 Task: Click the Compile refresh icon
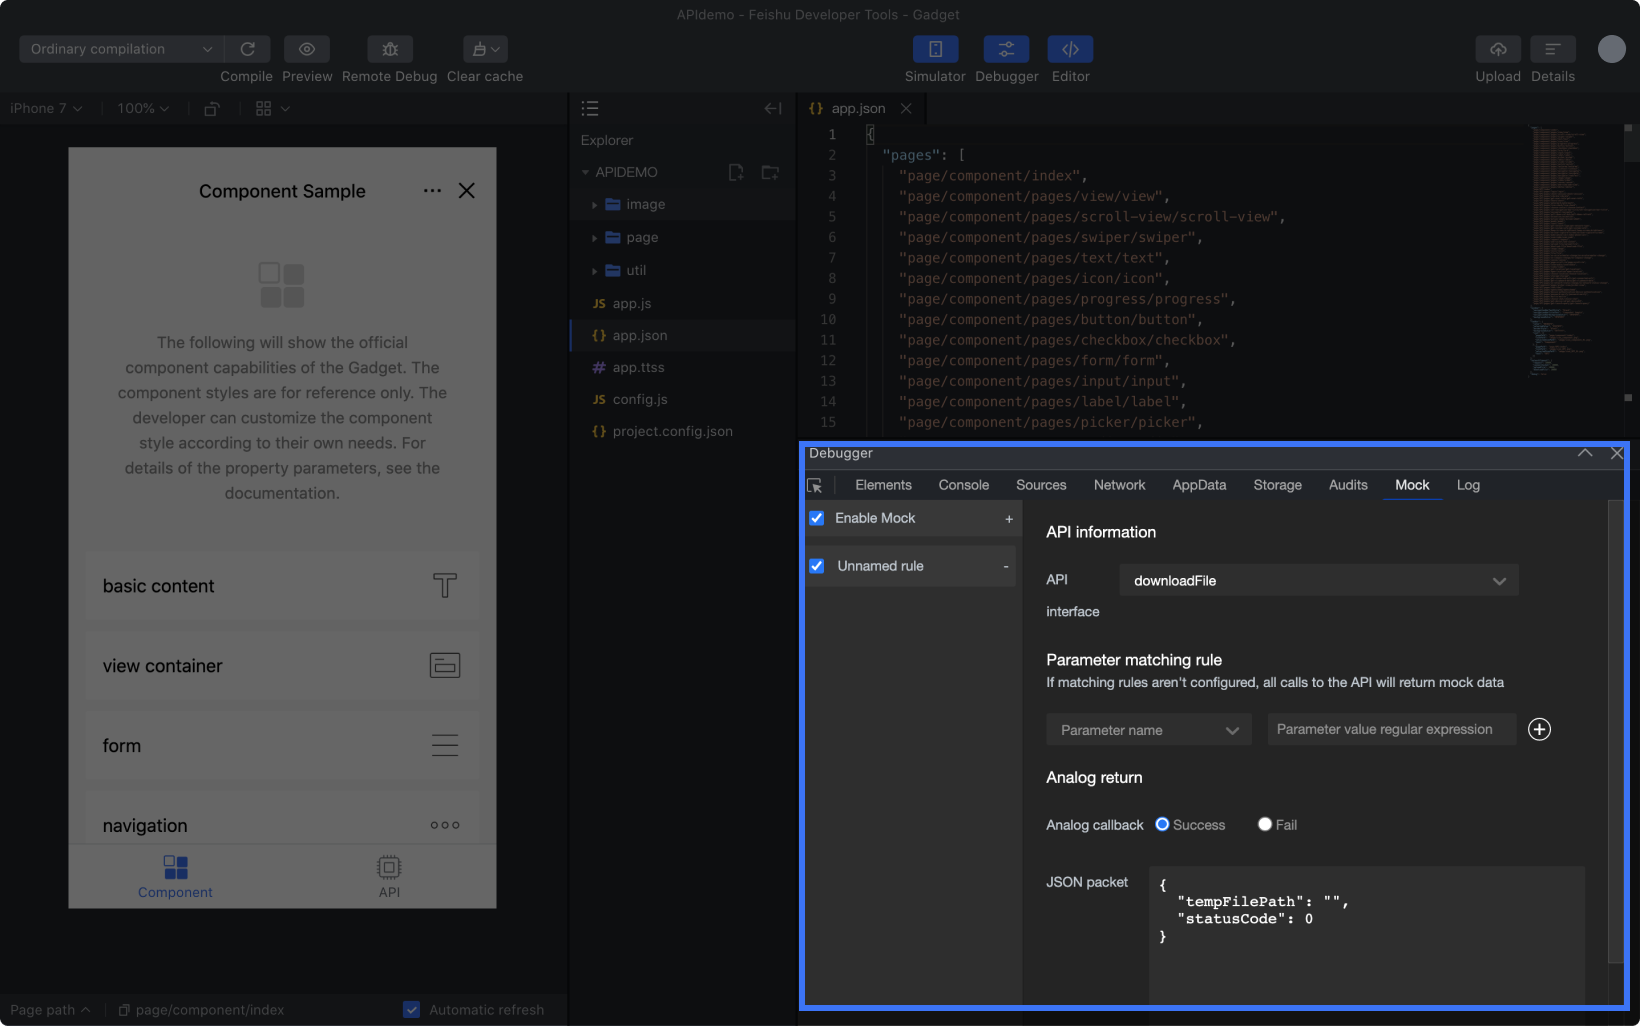tap(247, 49)
